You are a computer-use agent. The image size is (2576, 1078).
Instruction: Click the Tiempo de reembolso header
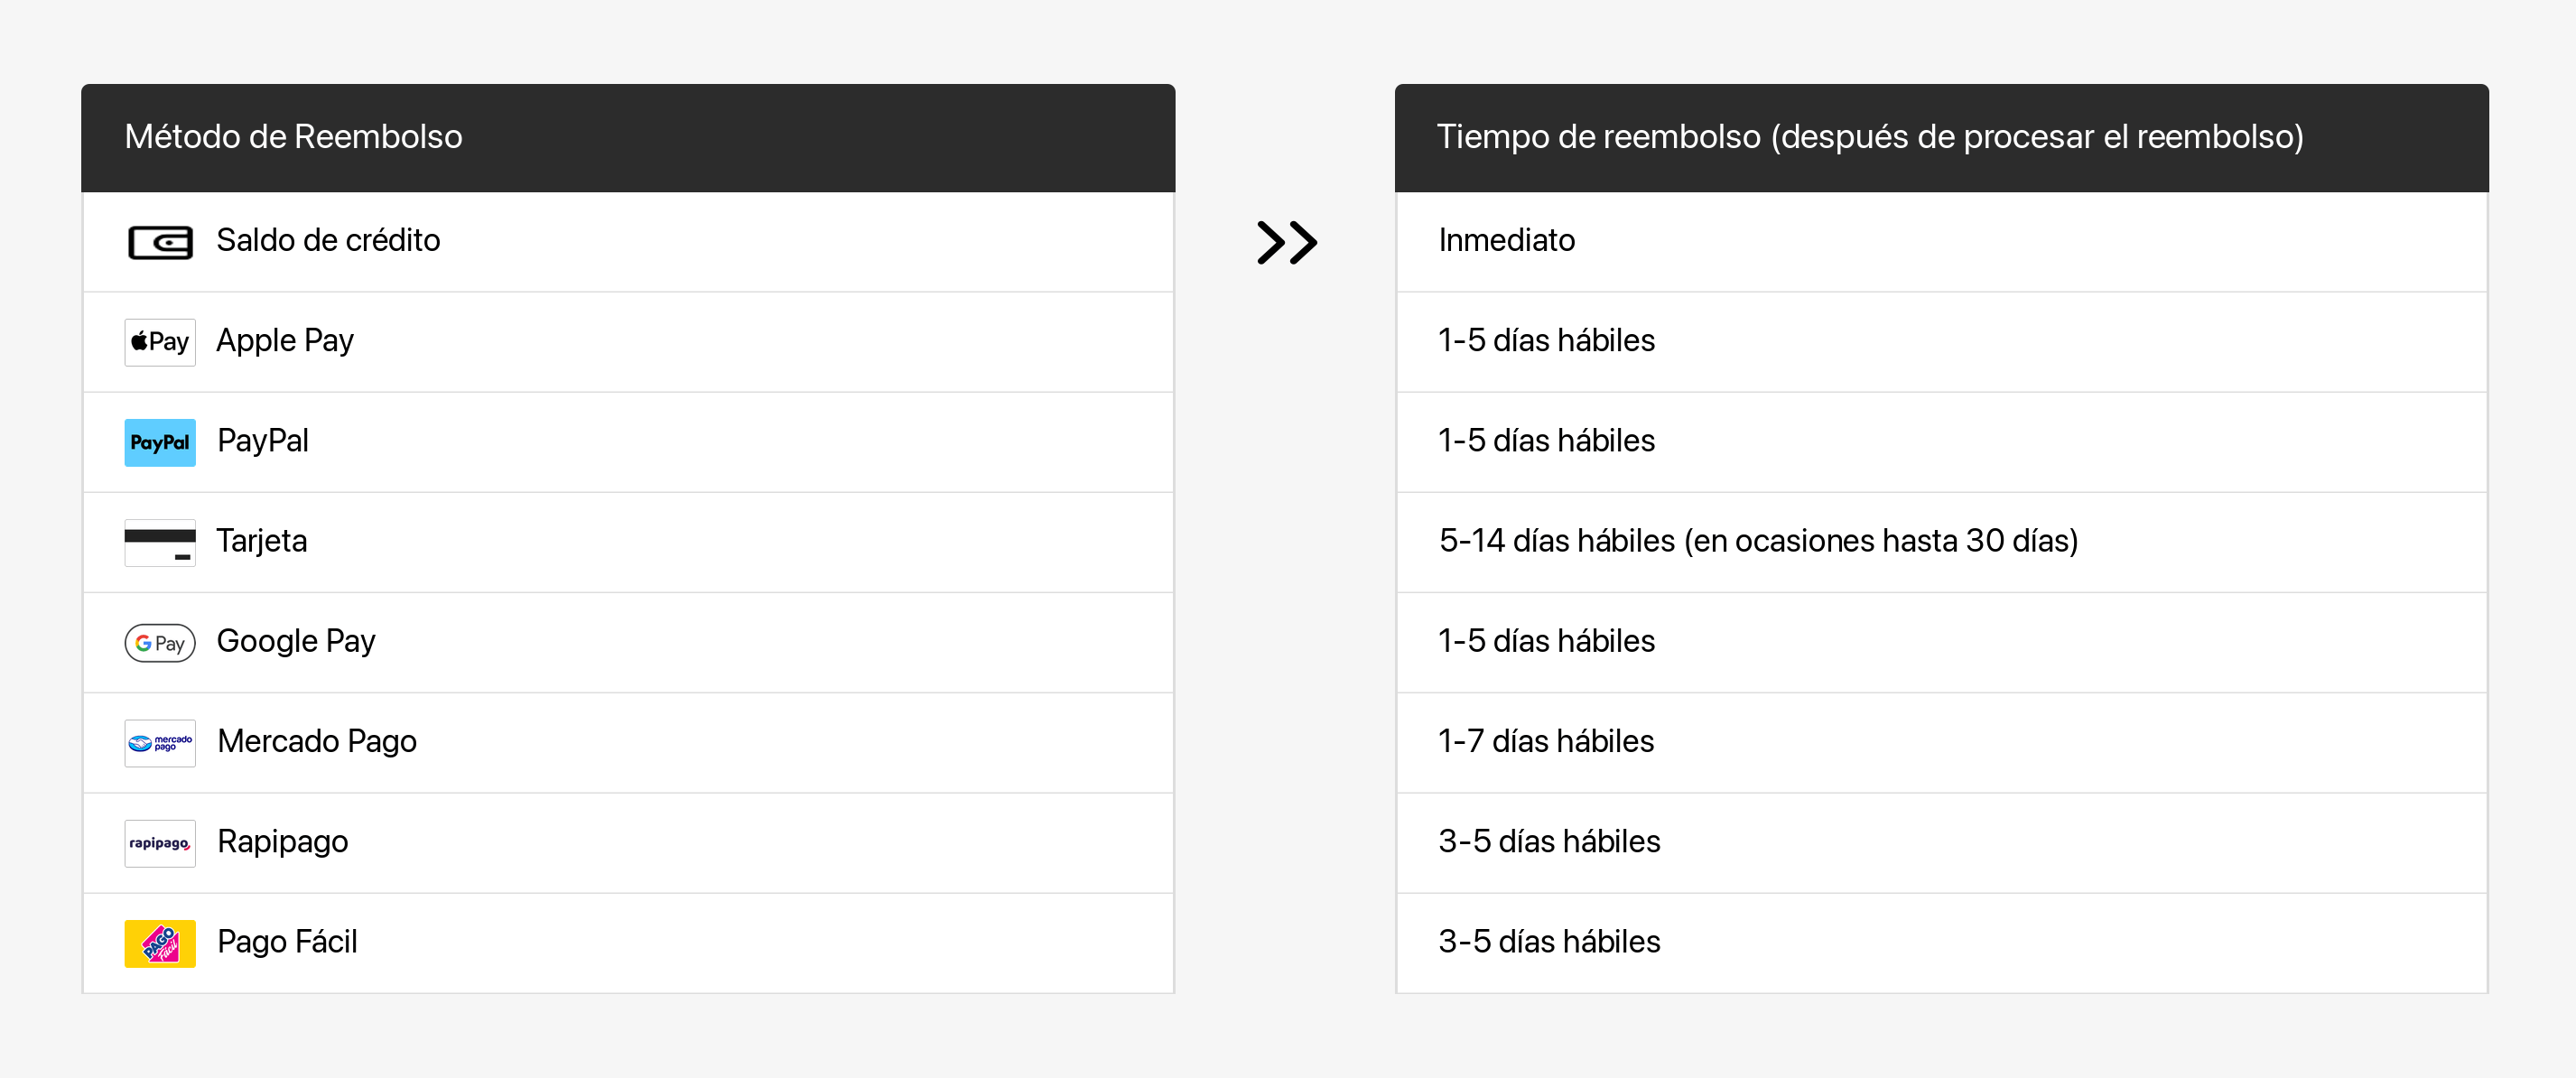click(x=1869, y=136)
